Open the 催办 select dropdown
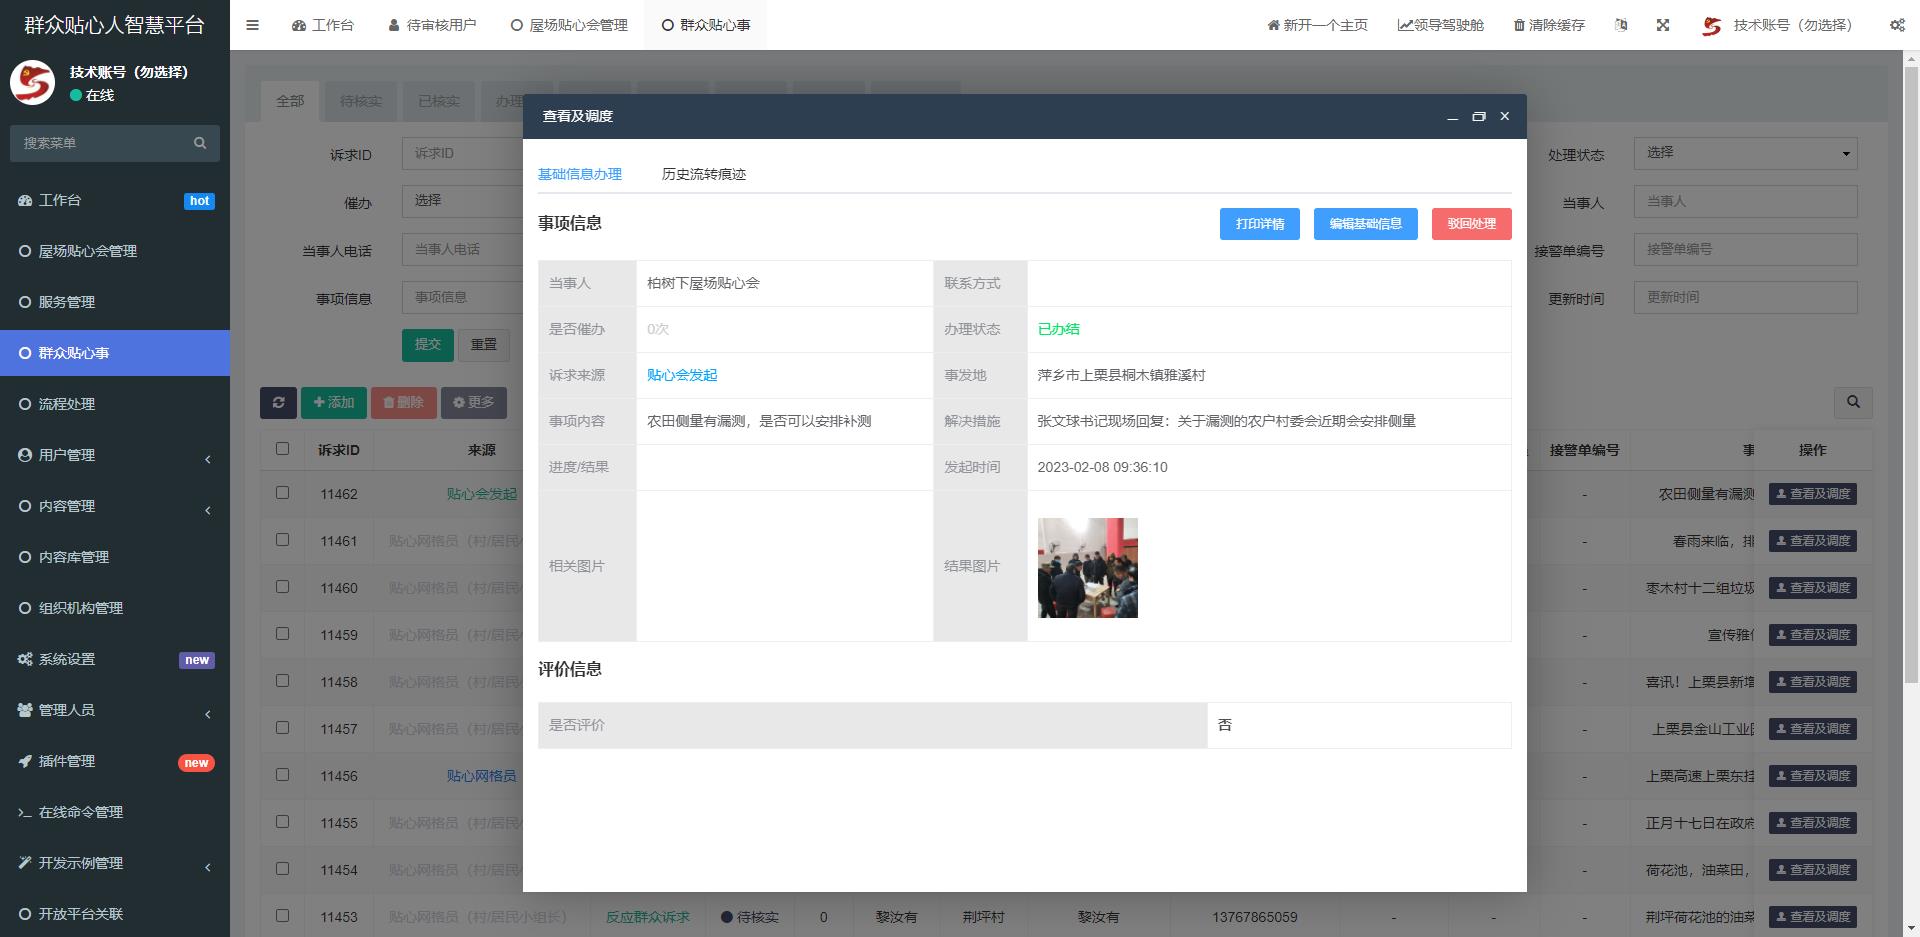Viewport: 1920px width, 937px height. [462, 201]
